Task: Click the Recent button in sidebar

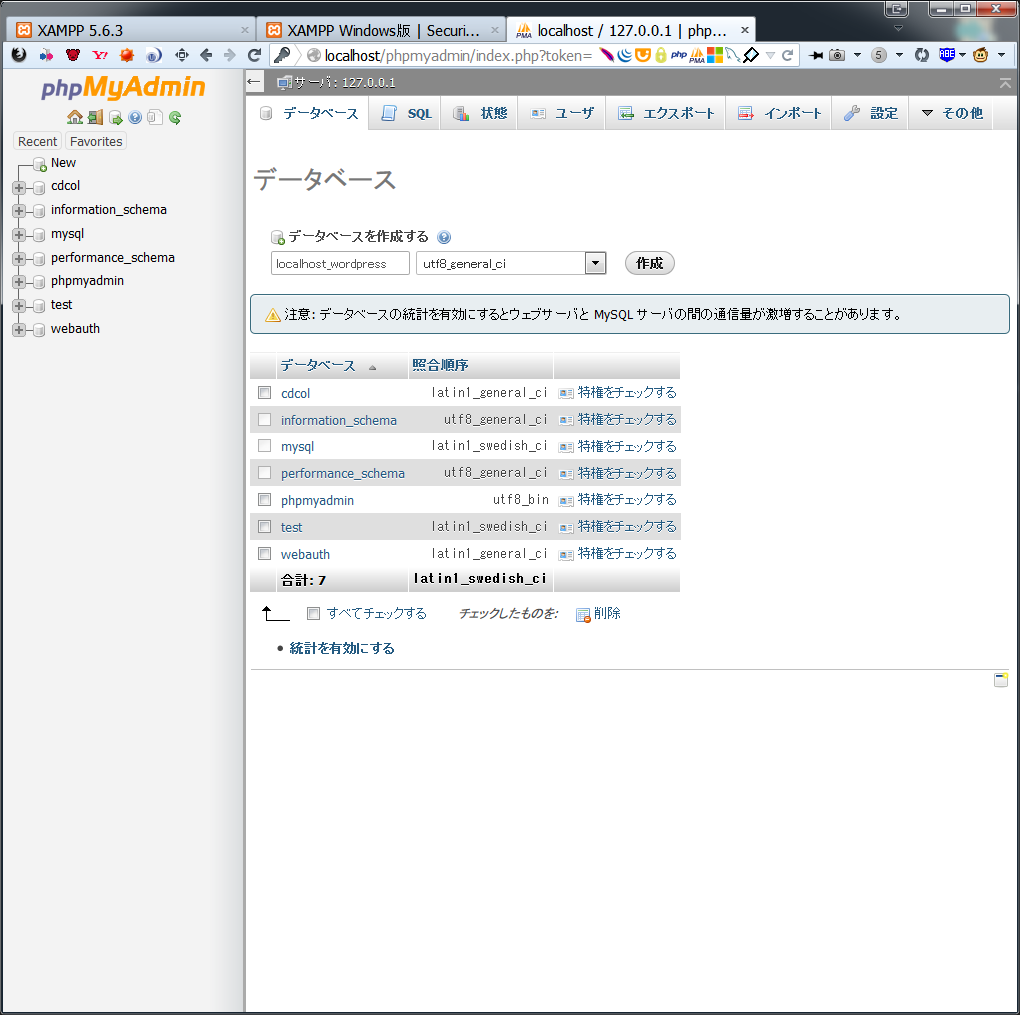Action: point(37,141)
